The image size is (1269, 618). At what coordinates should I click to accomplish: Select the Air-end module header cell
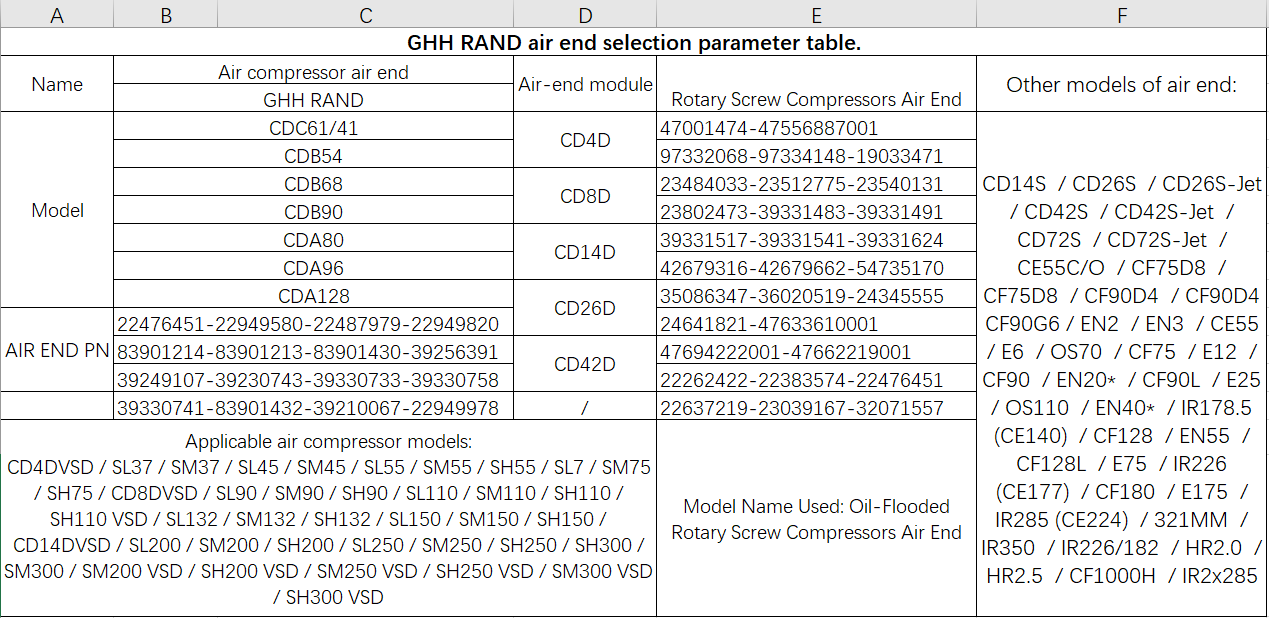click(585, 85)
